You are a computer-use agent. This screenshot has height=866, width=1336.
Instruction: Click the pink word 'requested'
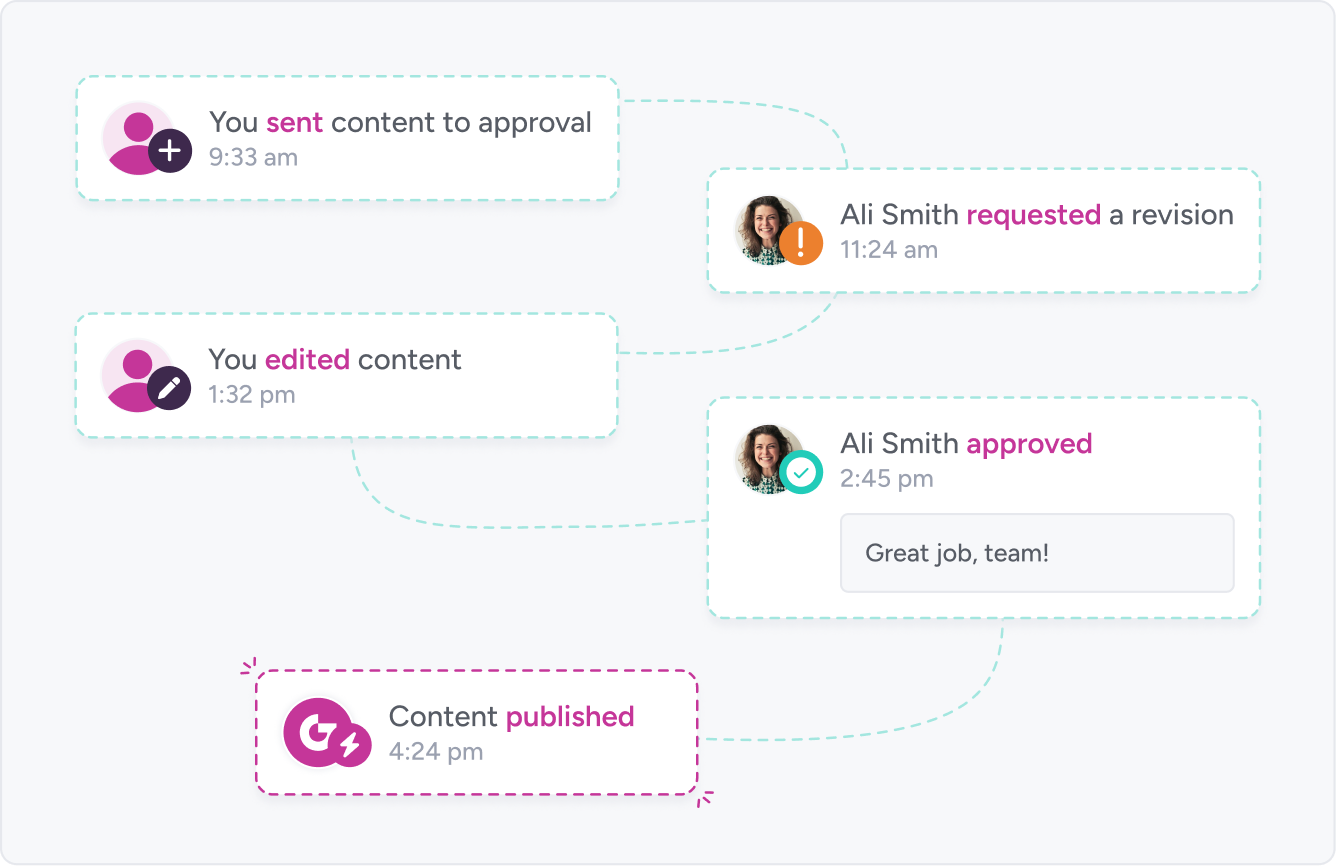(1033, 215)
